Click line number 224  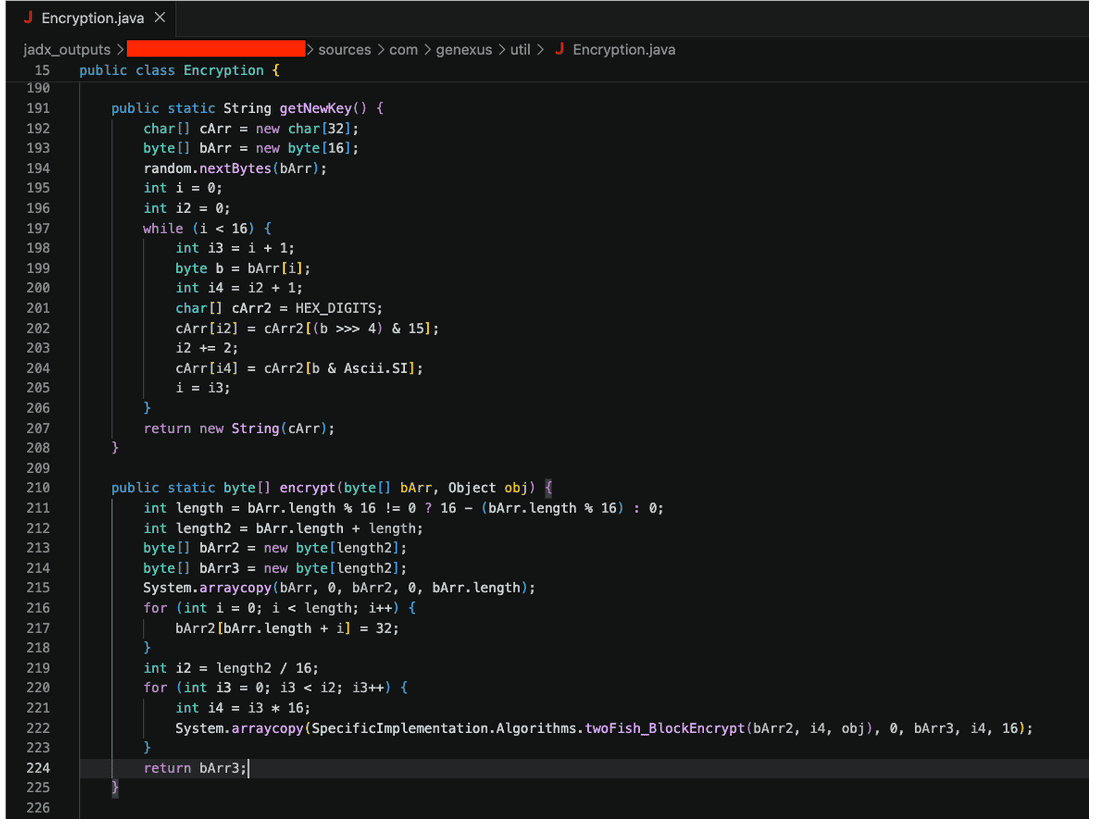(38, 768)
